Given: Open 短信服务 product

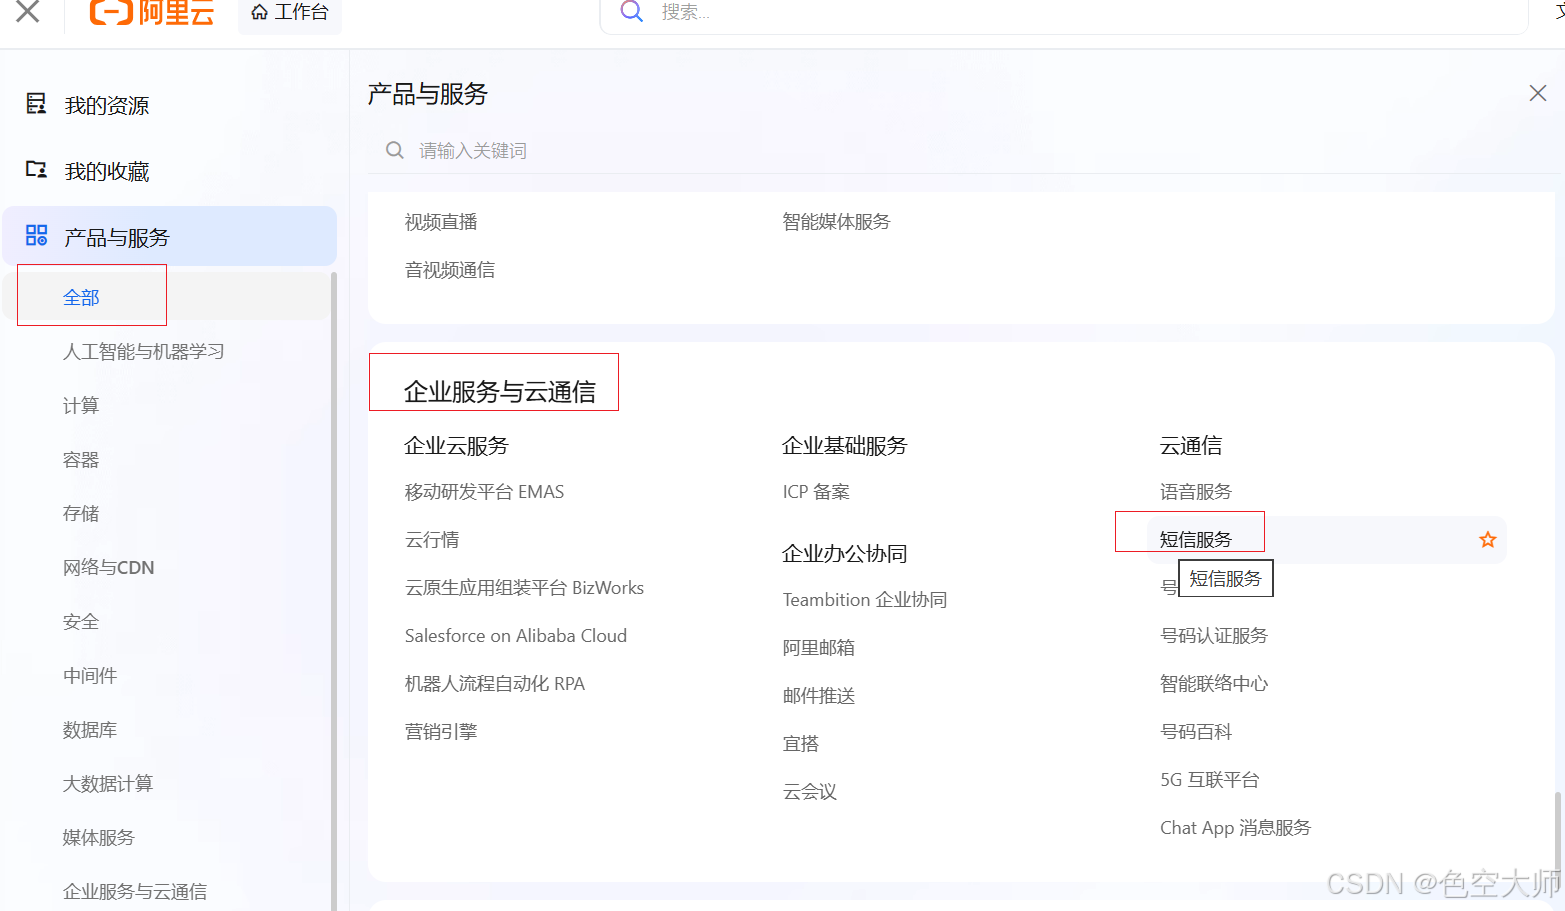Looking at the screenshot, I should [1196, 540].
